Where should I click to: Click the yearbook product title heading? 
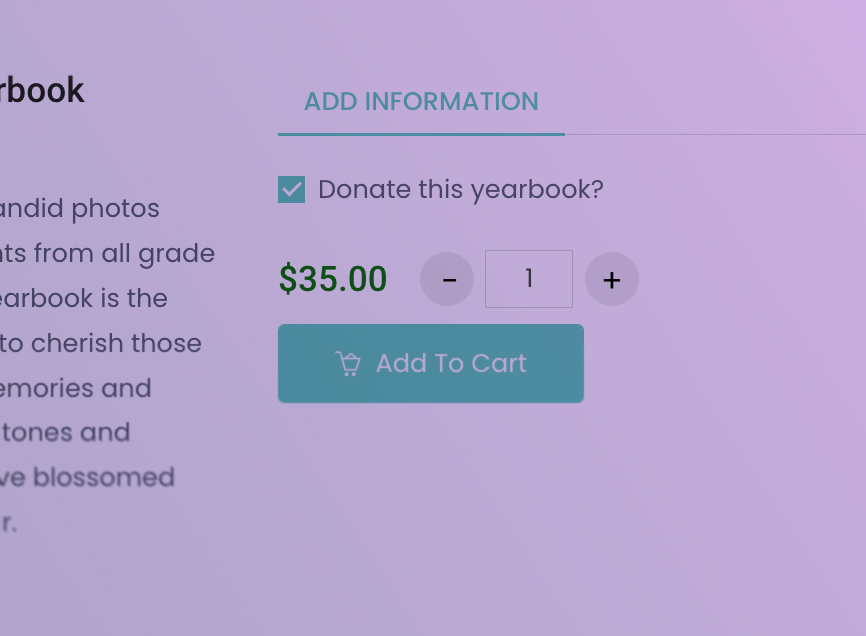[x=42, y=89]
